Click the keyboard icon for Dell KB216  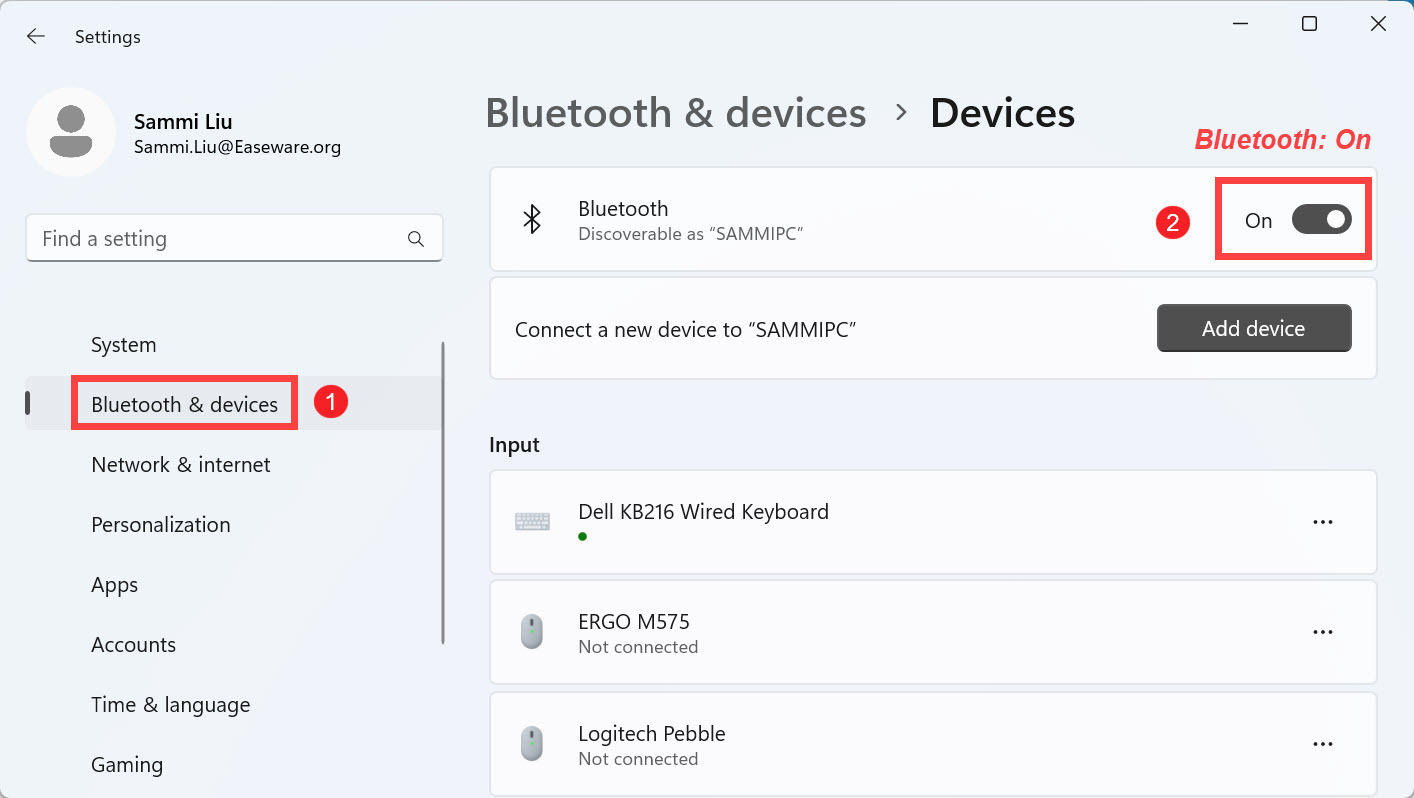pyautogui.click(x=532, y=521)
